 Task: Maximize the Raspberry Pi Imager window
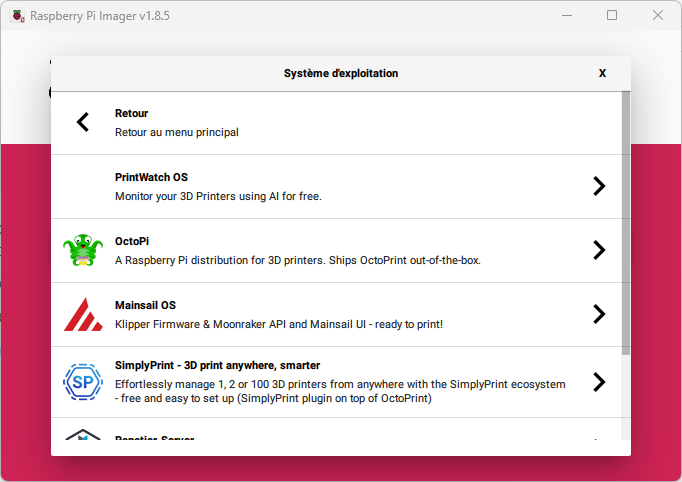(x=612, y=16)
